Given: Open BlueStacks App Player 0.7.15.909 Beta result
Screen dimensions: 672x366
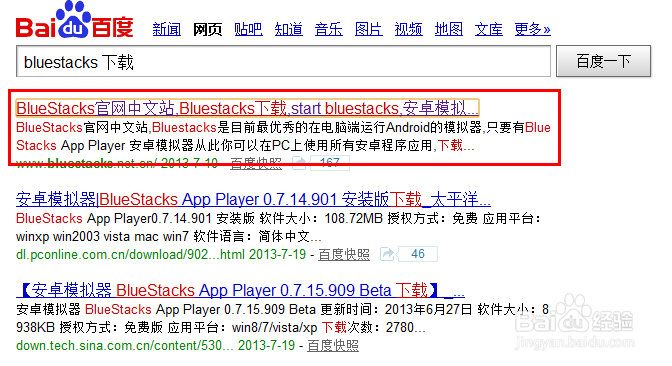Looking at the screenshot, I should point(240,290).
